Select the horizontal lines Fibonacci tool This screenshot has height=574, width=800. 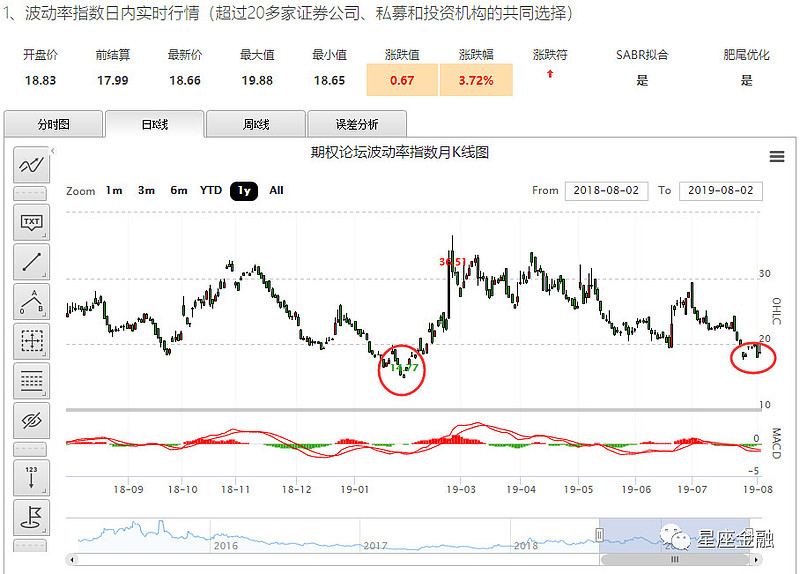31,381
